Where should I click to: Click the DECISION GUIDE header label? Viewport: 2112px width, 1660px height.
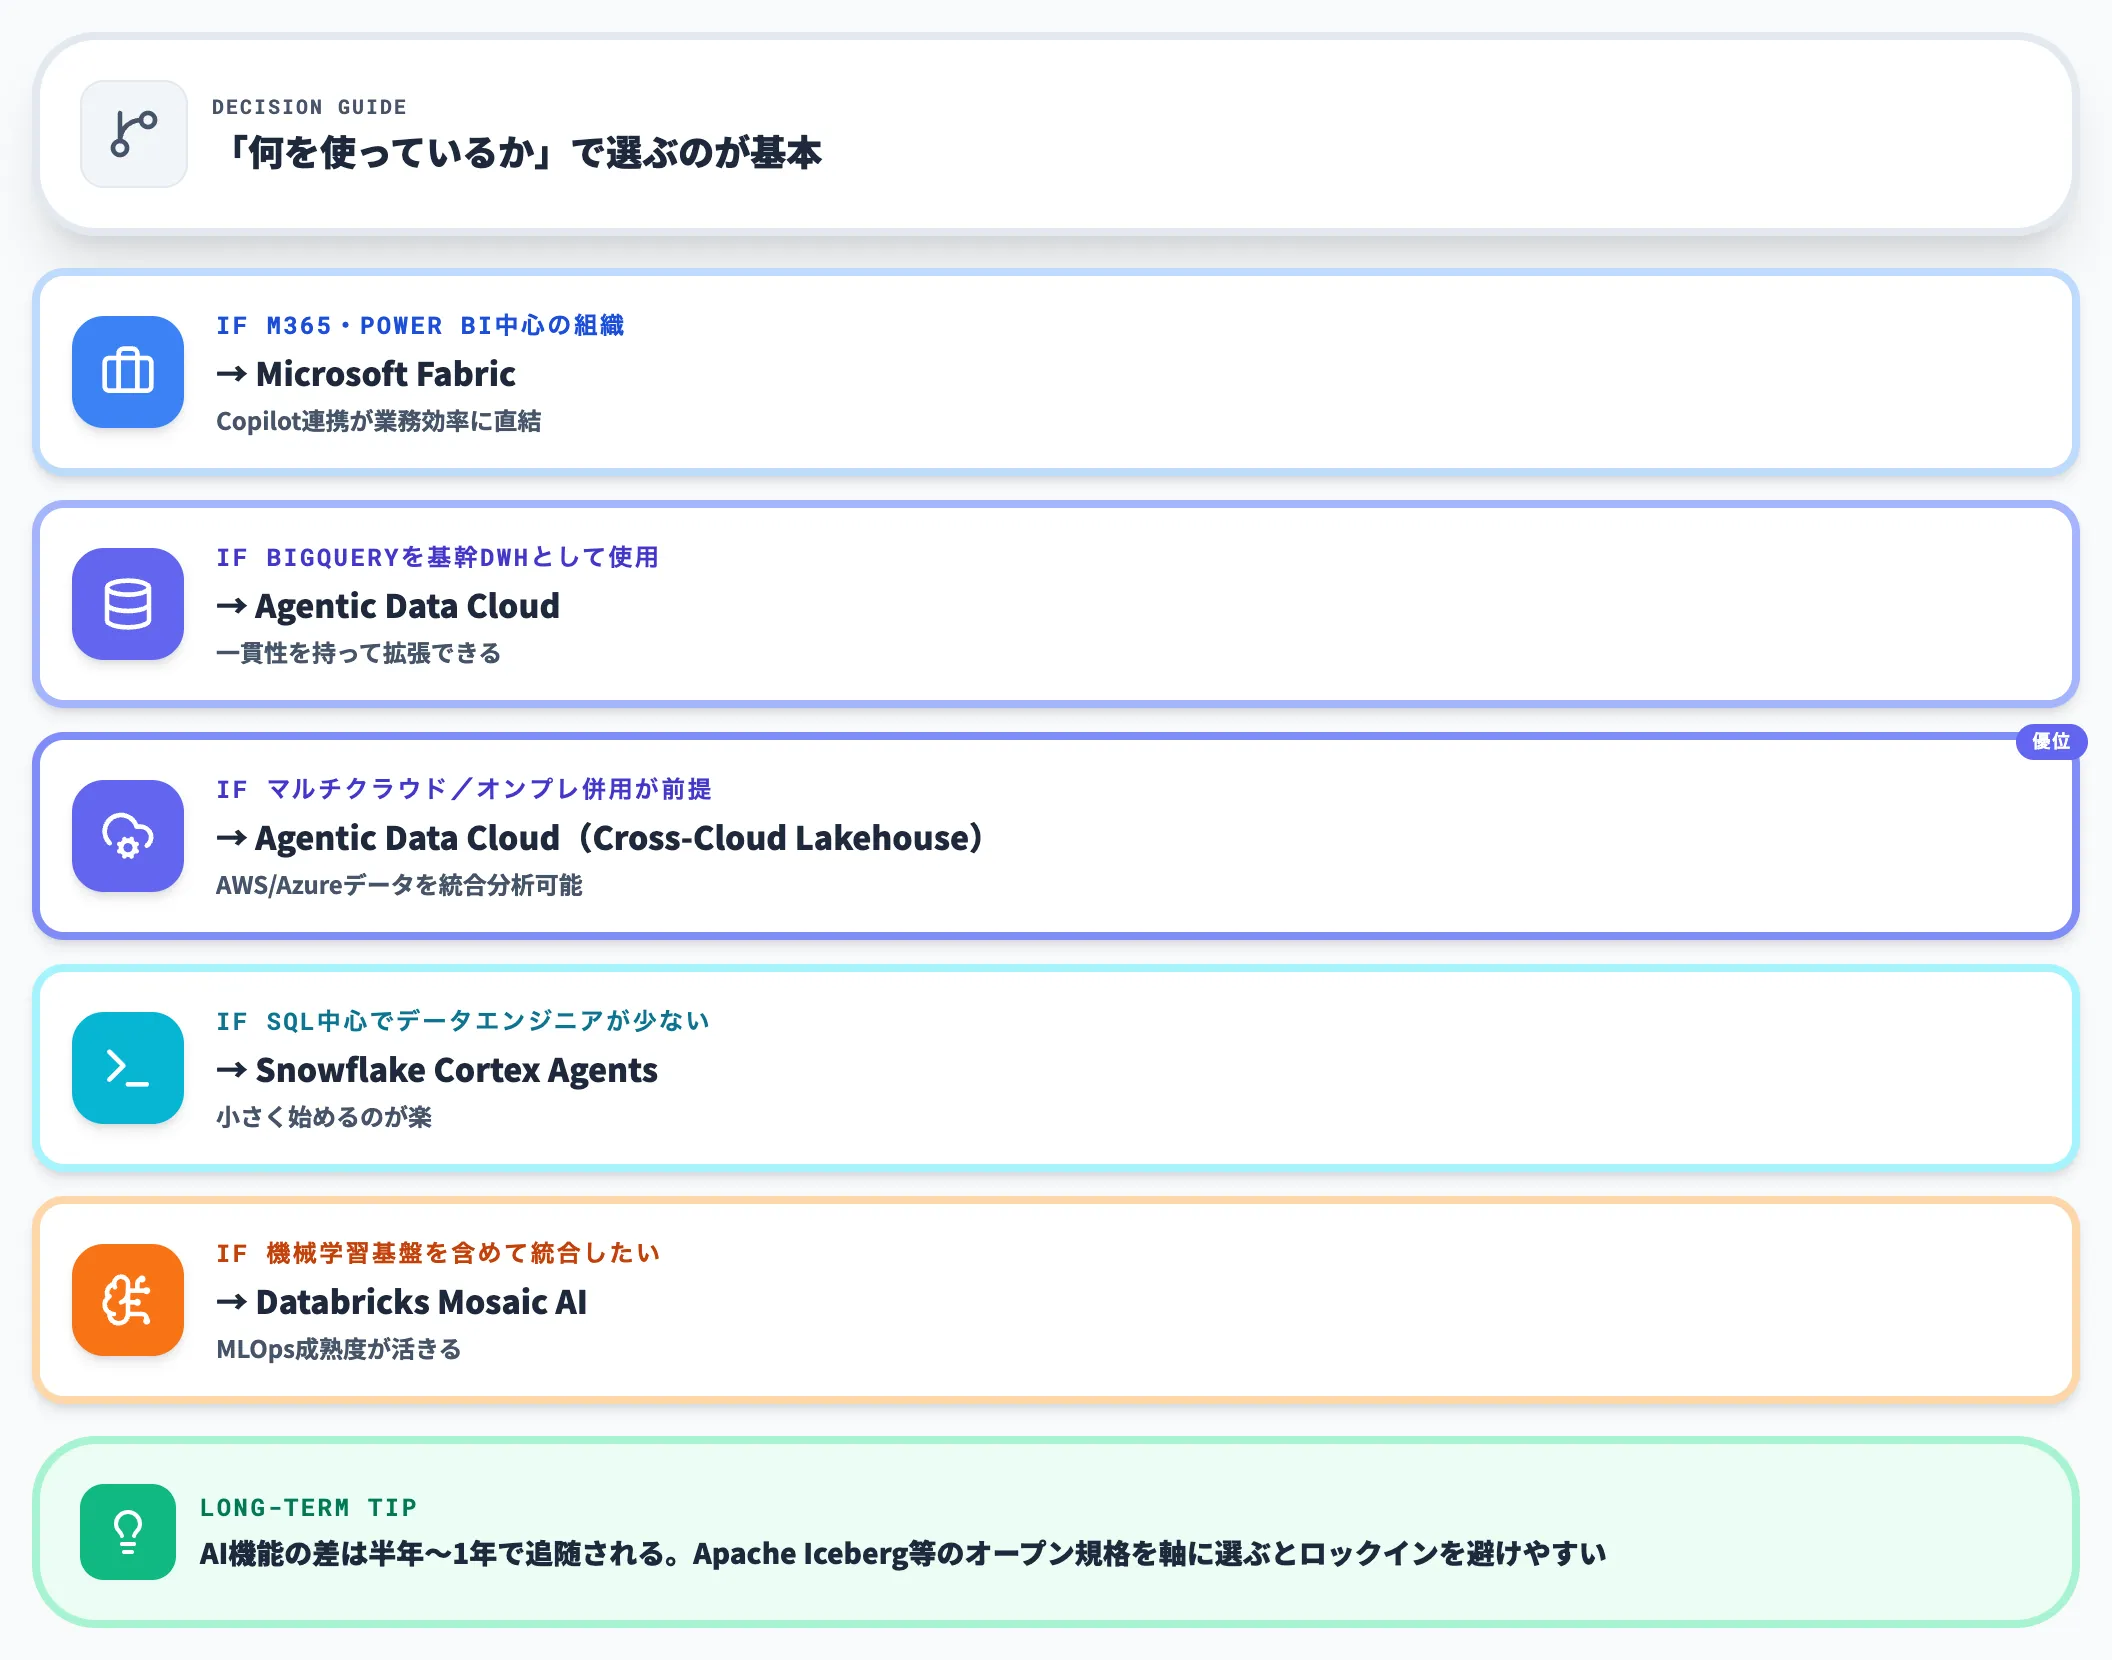click(310, 106)
